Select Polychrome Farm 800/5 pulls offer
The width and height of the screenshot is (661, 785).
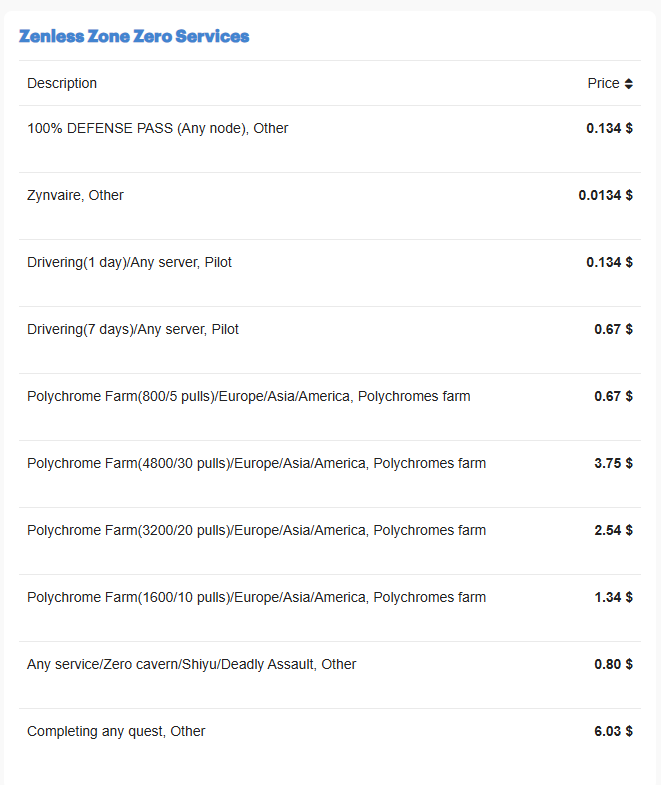point(249,397)
